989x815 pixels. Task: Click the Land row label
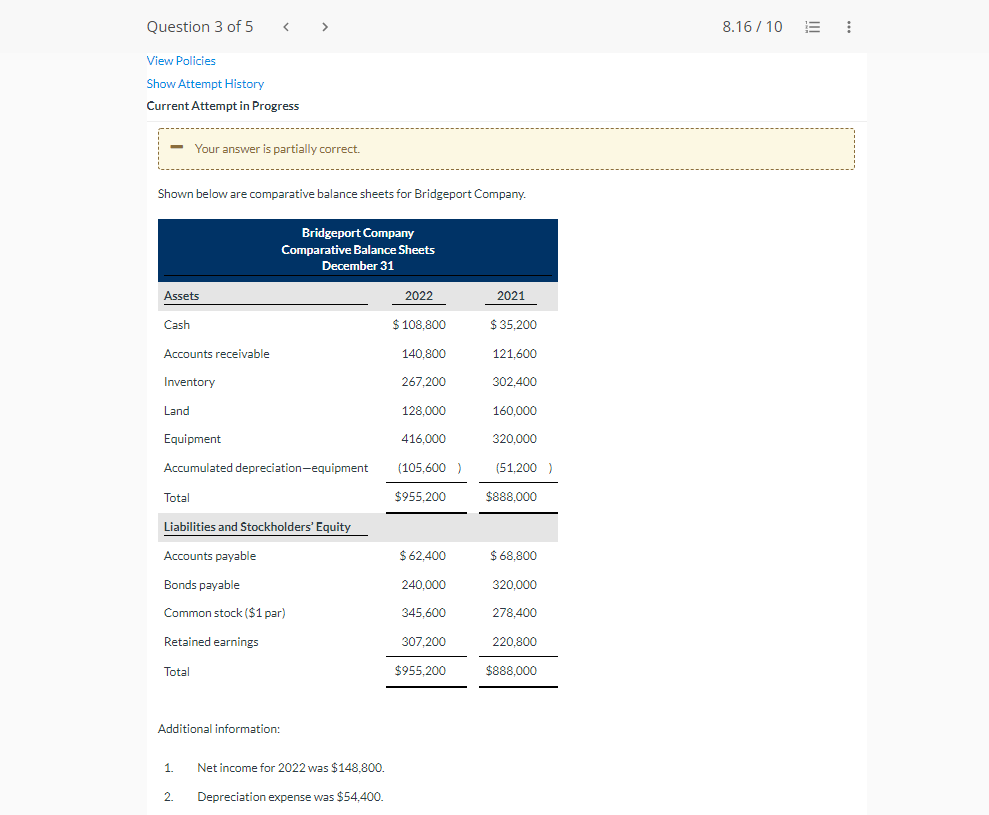click(x=177, y=411)
